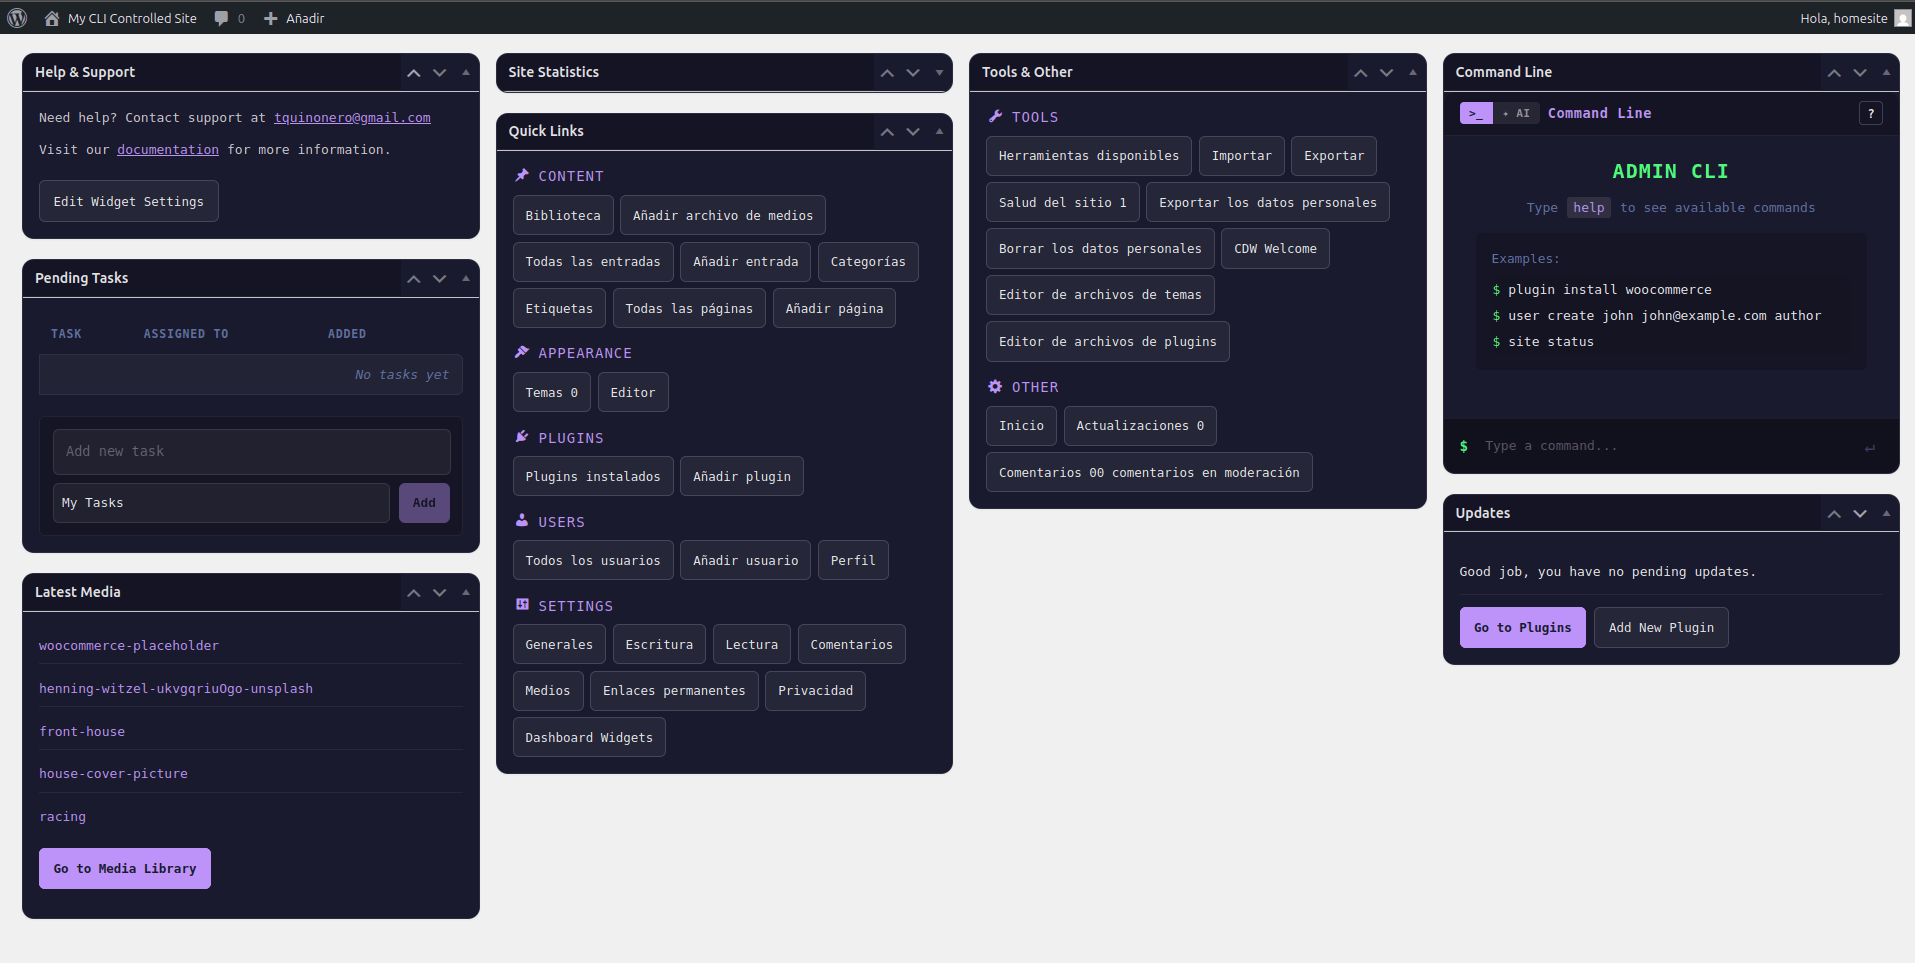Open the documentation link in Help & Support
The image size is (1915, 963).
[167, 149]
